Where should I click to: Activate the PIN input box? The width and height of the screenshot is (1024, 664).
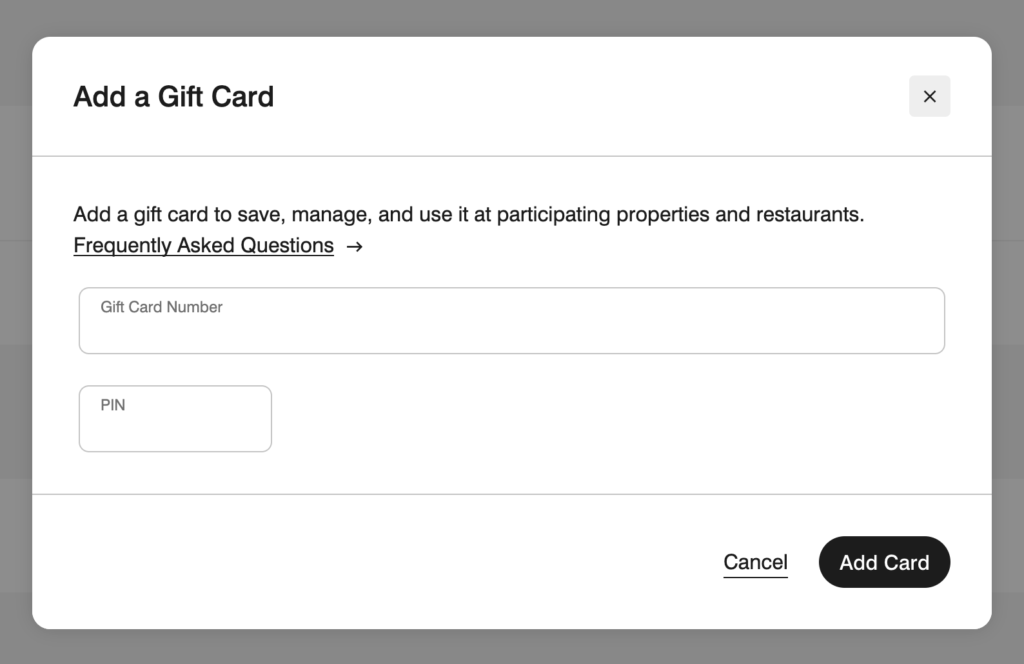[175, 418]
